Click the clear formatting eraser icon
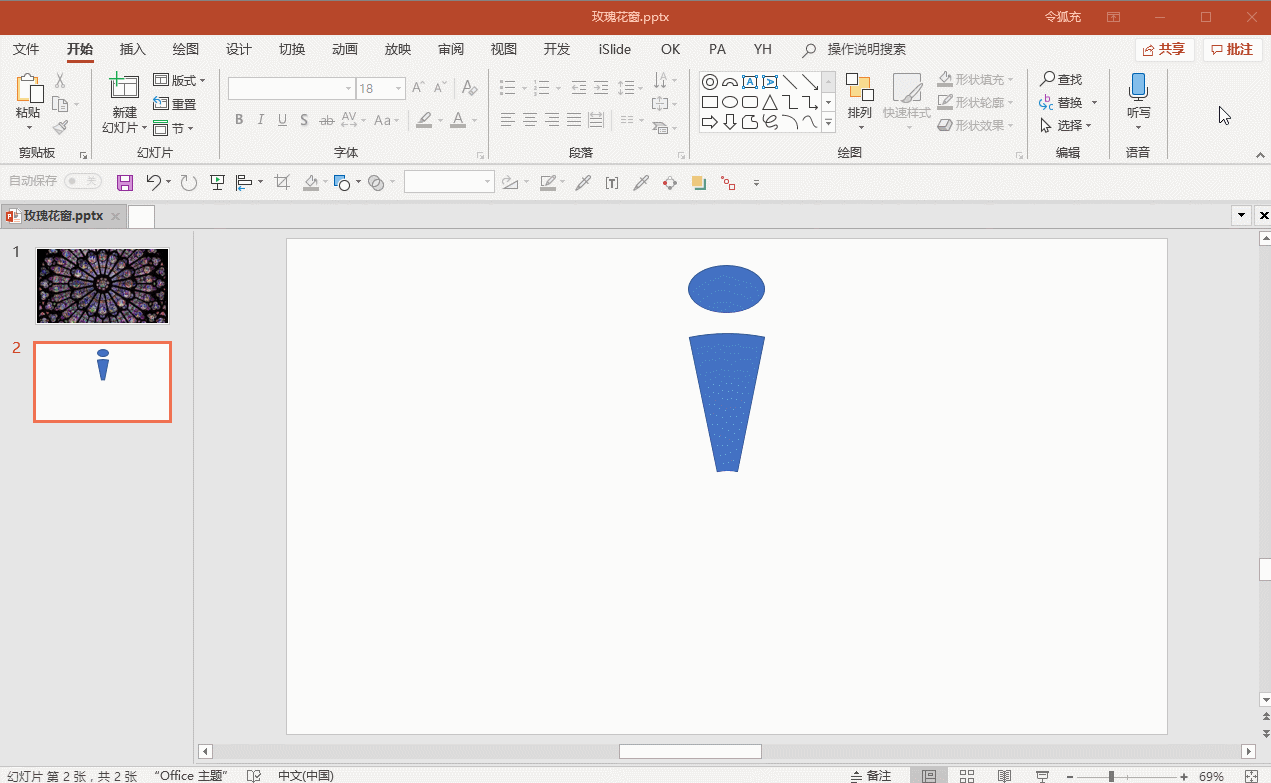Image resolution: width=1271 pixels, height=783 pixels. click(x=469, y=88)
